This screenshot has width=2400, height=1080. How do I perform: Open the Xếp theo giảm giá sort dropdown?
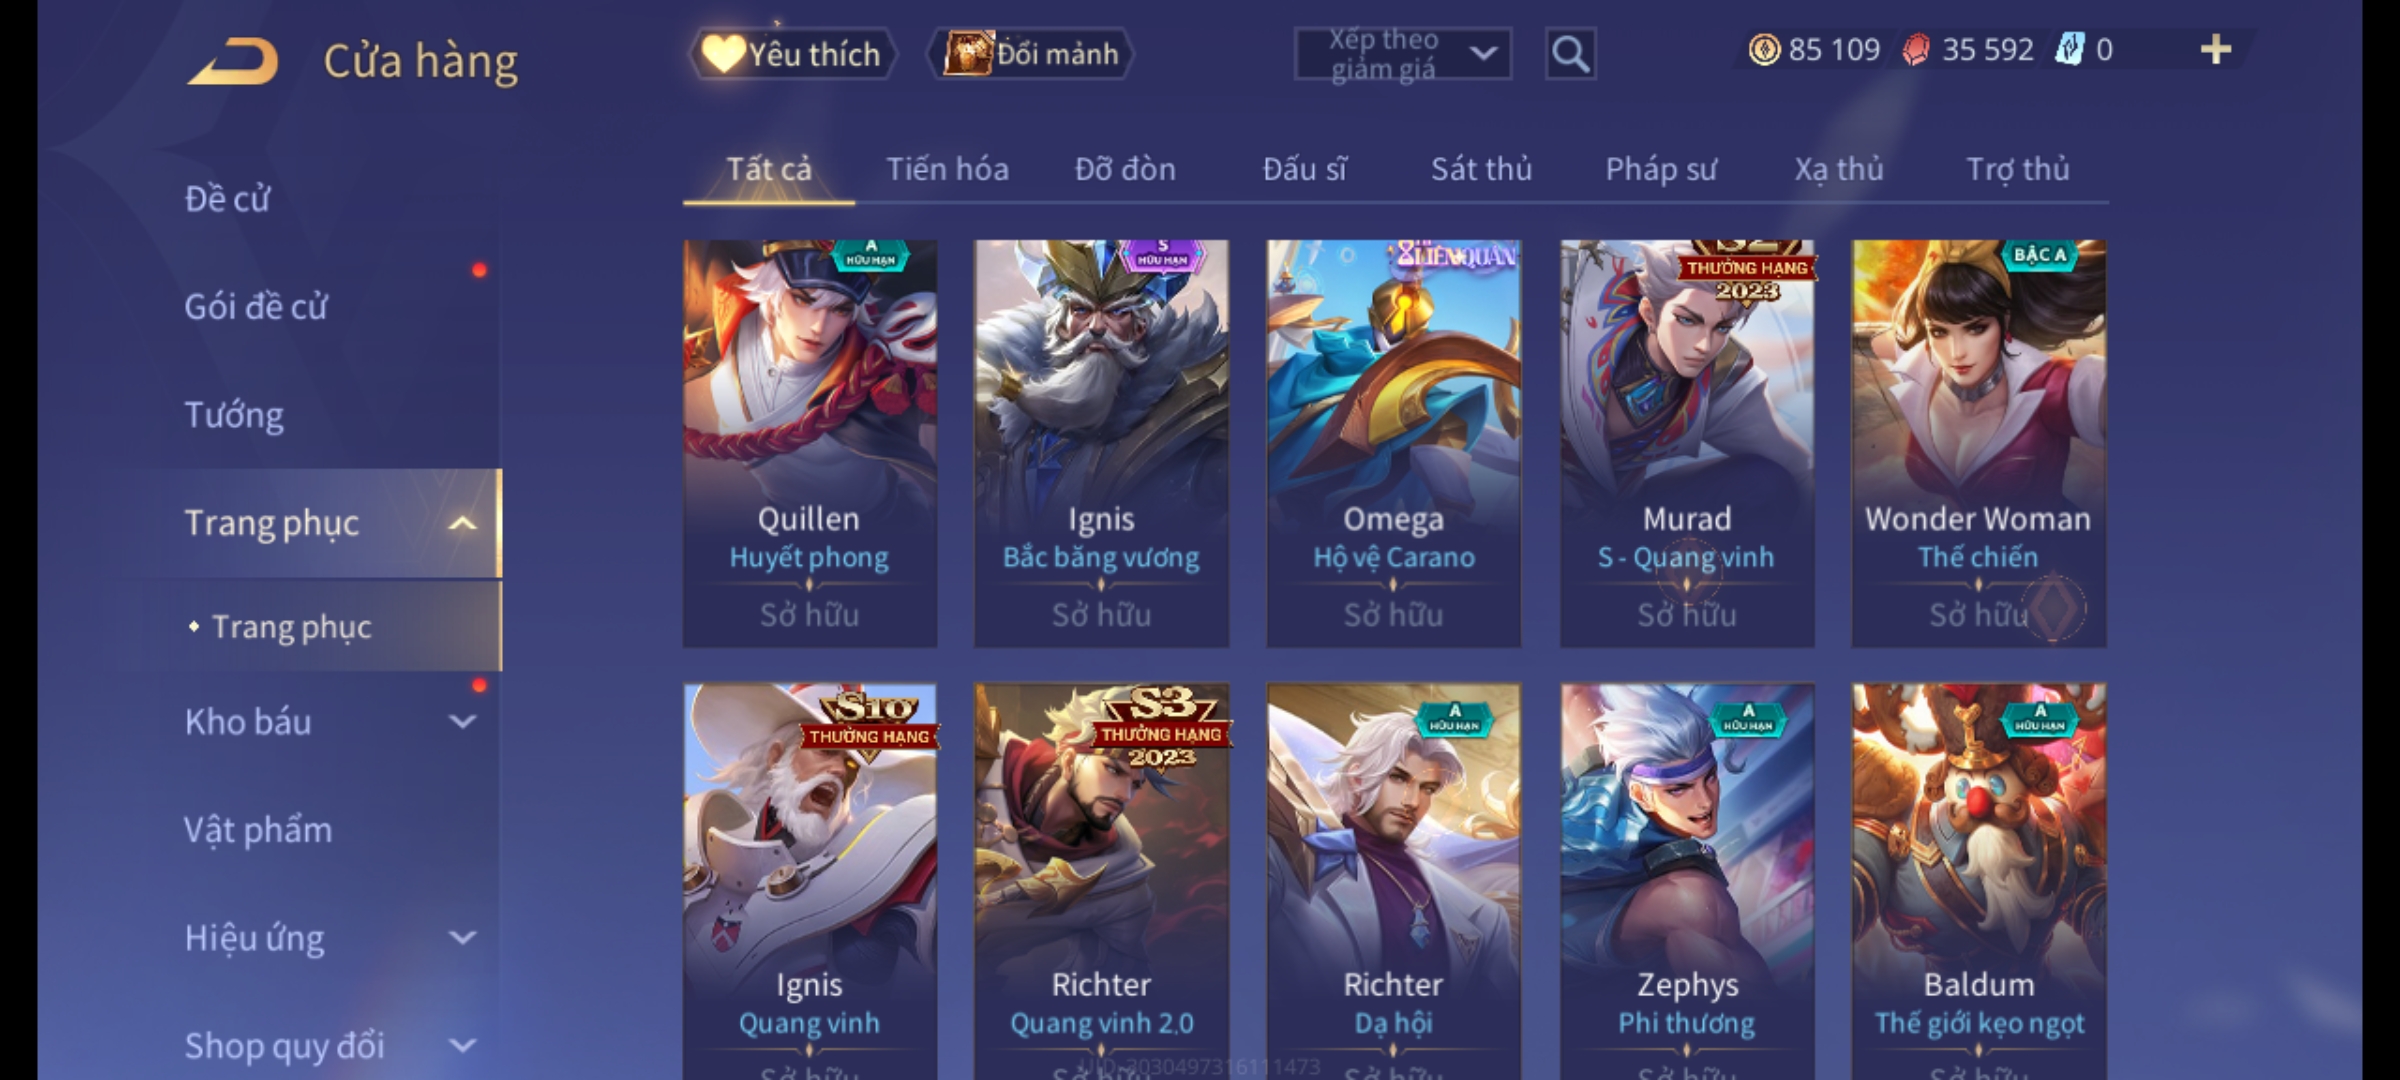click(x=1402, y=54)
